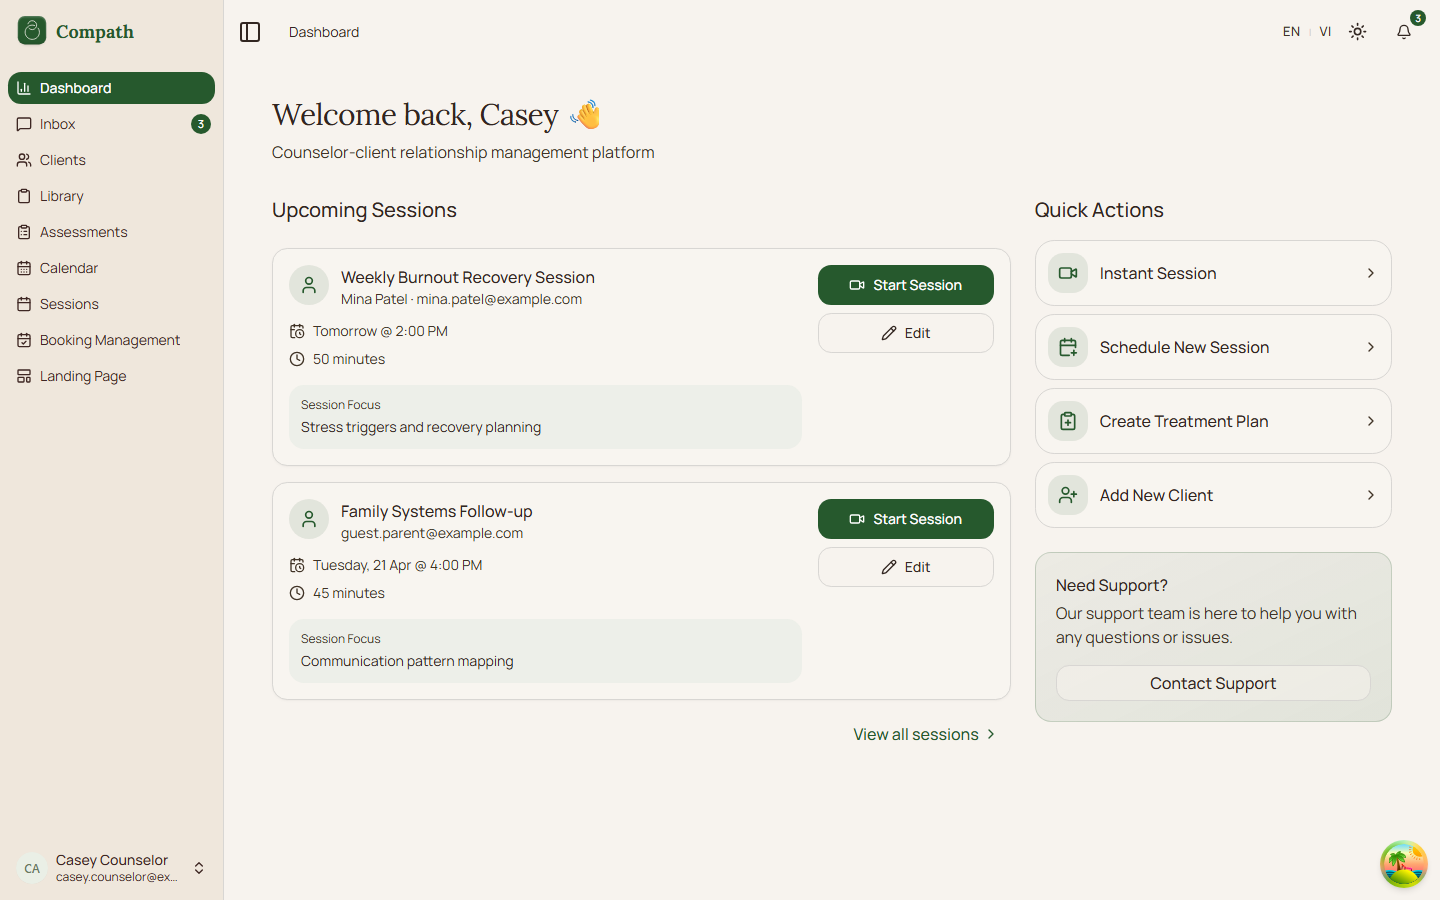Toggle the sidebar panel icon
Viewport: 1440px width, 900px height.
click(250, 32)
